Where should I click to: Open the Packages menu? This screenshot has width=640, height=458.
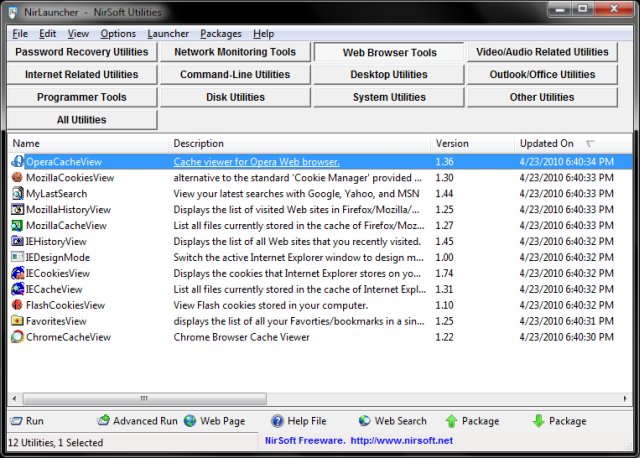(x=221, y=34)
